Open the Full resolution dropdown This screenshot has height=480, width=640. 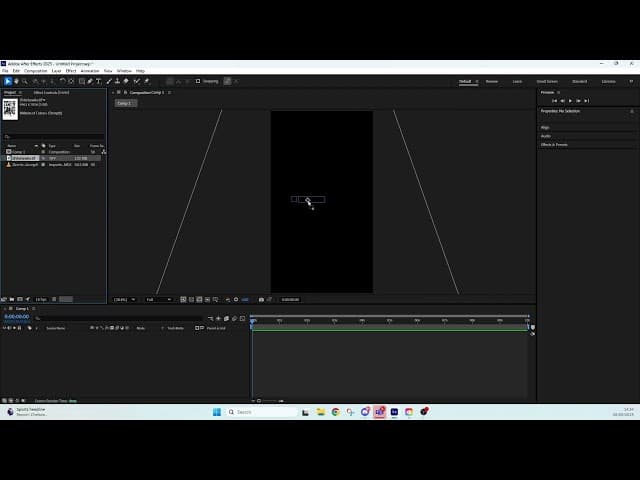click(x=156, y=299)
